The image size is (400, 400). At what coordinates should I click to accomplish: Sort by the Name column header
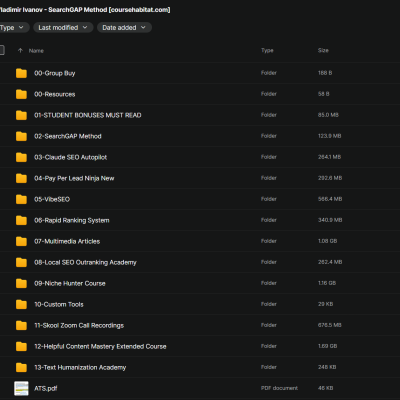click(x=36, y=51)
